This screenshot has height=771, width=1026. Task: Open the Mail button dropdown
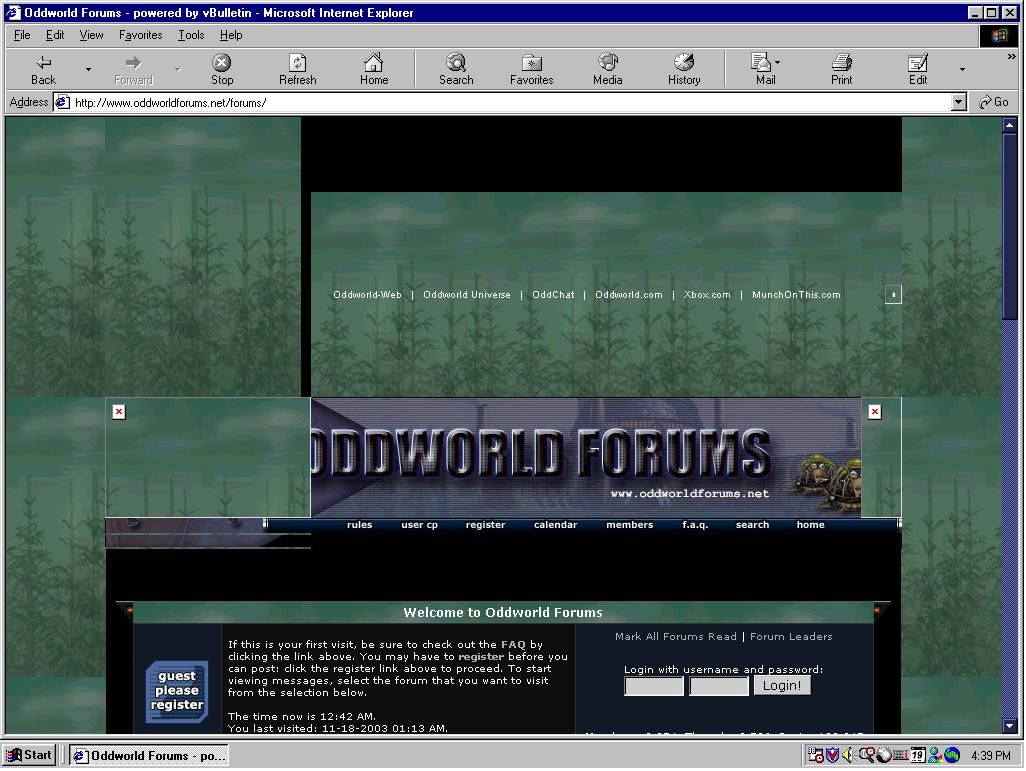click(778, 63)
